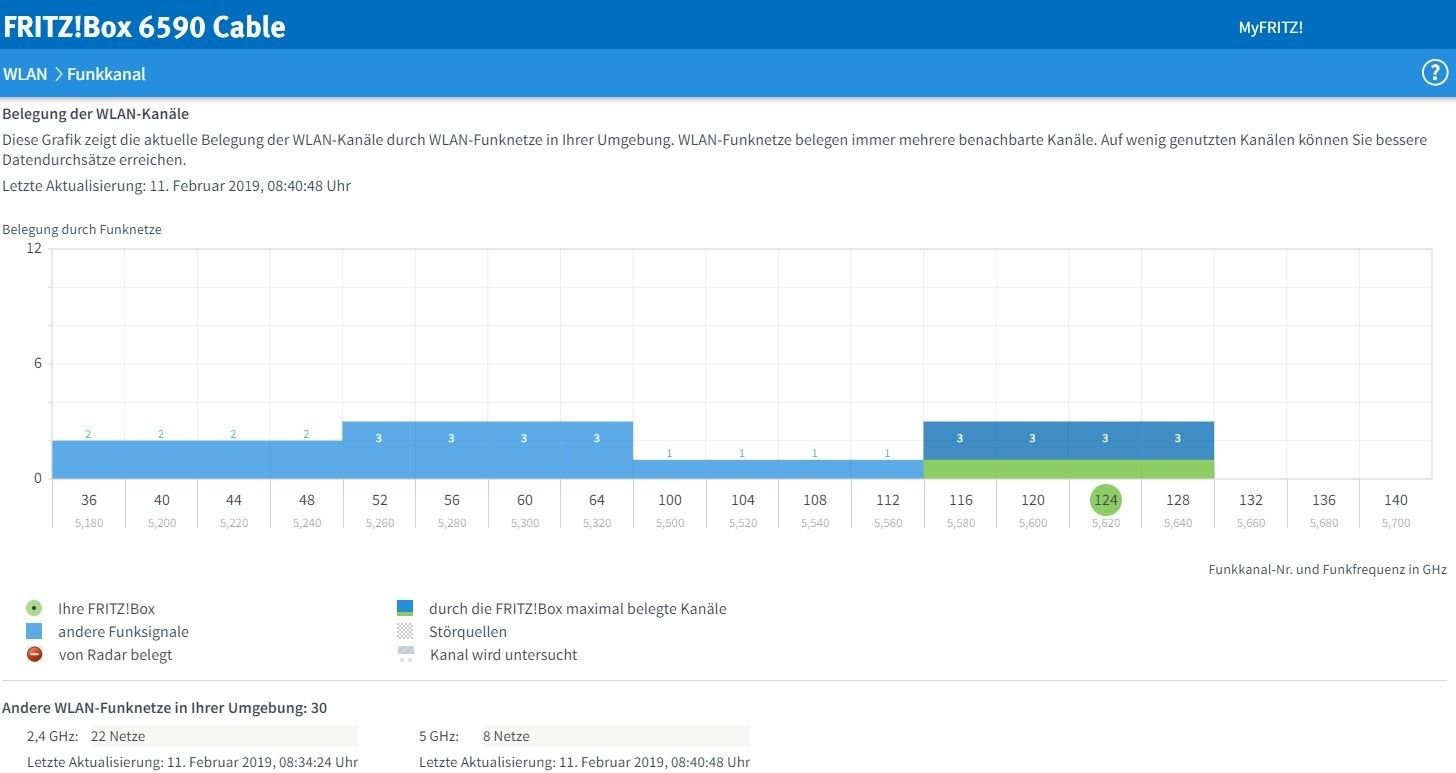The image size is (1456, 773).
Task: Click the 5,180 frequency label
Action: [x=89, y=523]
